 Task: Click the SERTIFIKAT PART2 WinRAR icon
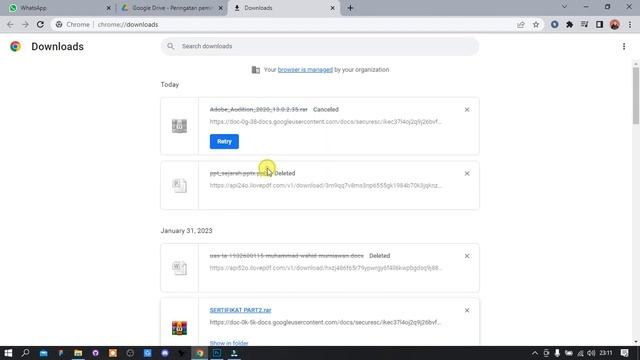pos(179,328)
